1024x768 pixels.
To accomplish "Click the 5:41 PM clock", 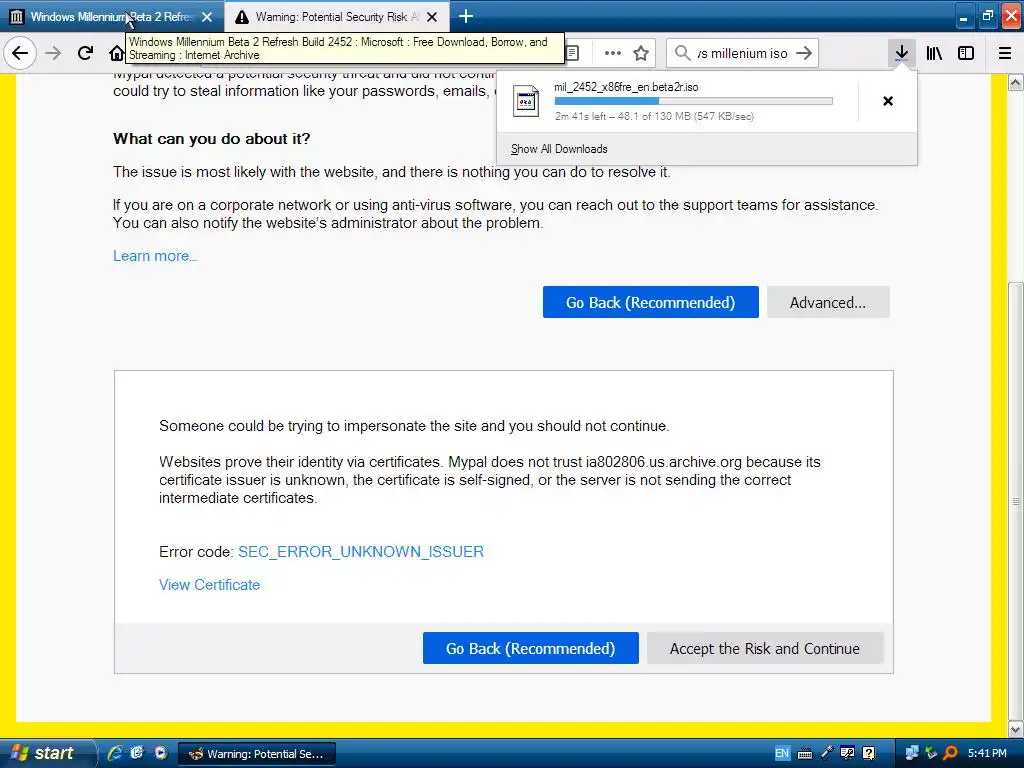I will point(987,754).
